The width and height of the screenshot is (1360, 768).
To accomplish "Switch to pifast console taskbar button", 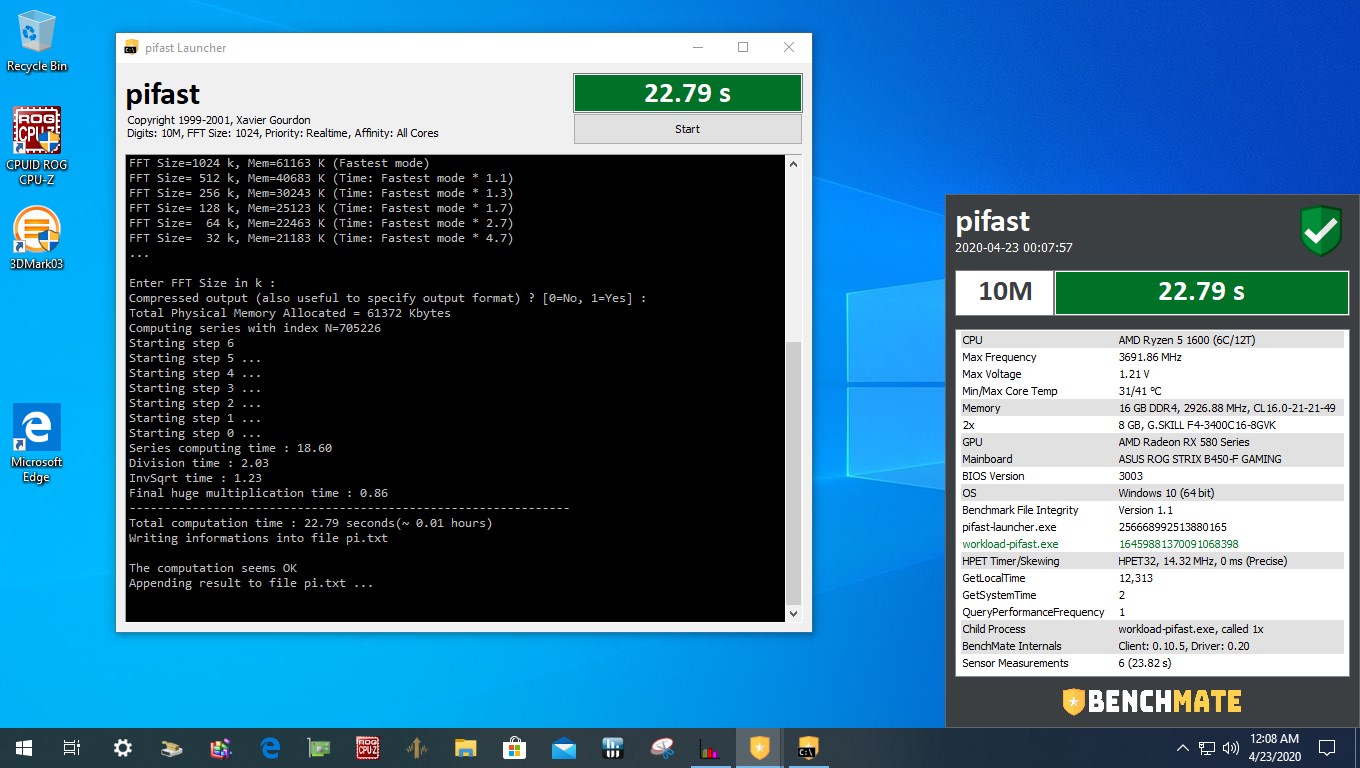I will 808,747.
